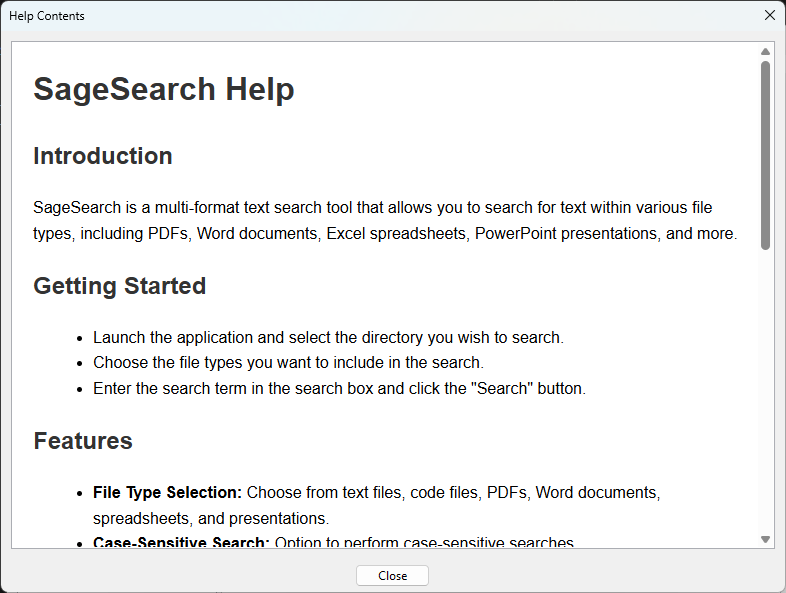The height and width of the screenshot is (593, 786).
Task: Click the vertical scrollbar thumb
Action: [765, 155]
